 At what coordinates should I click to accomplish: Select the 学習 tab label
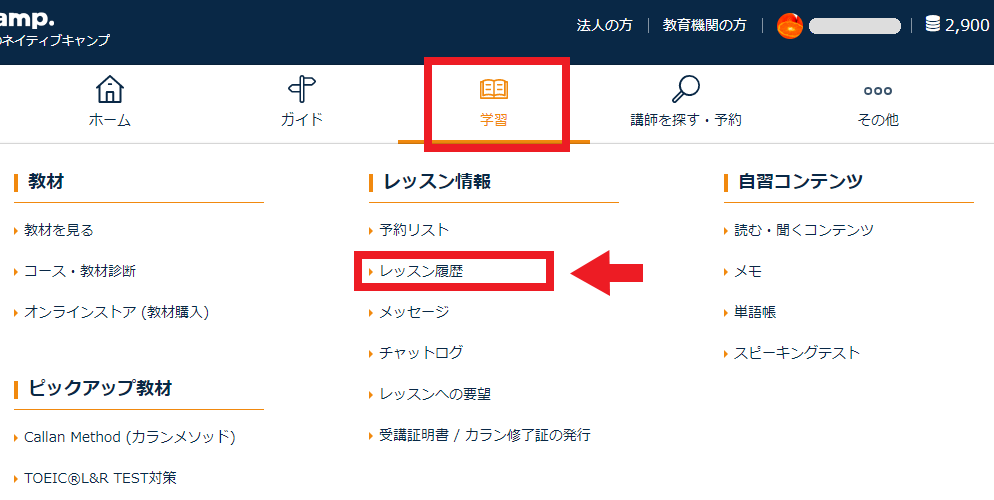click(x=493, y=120)
